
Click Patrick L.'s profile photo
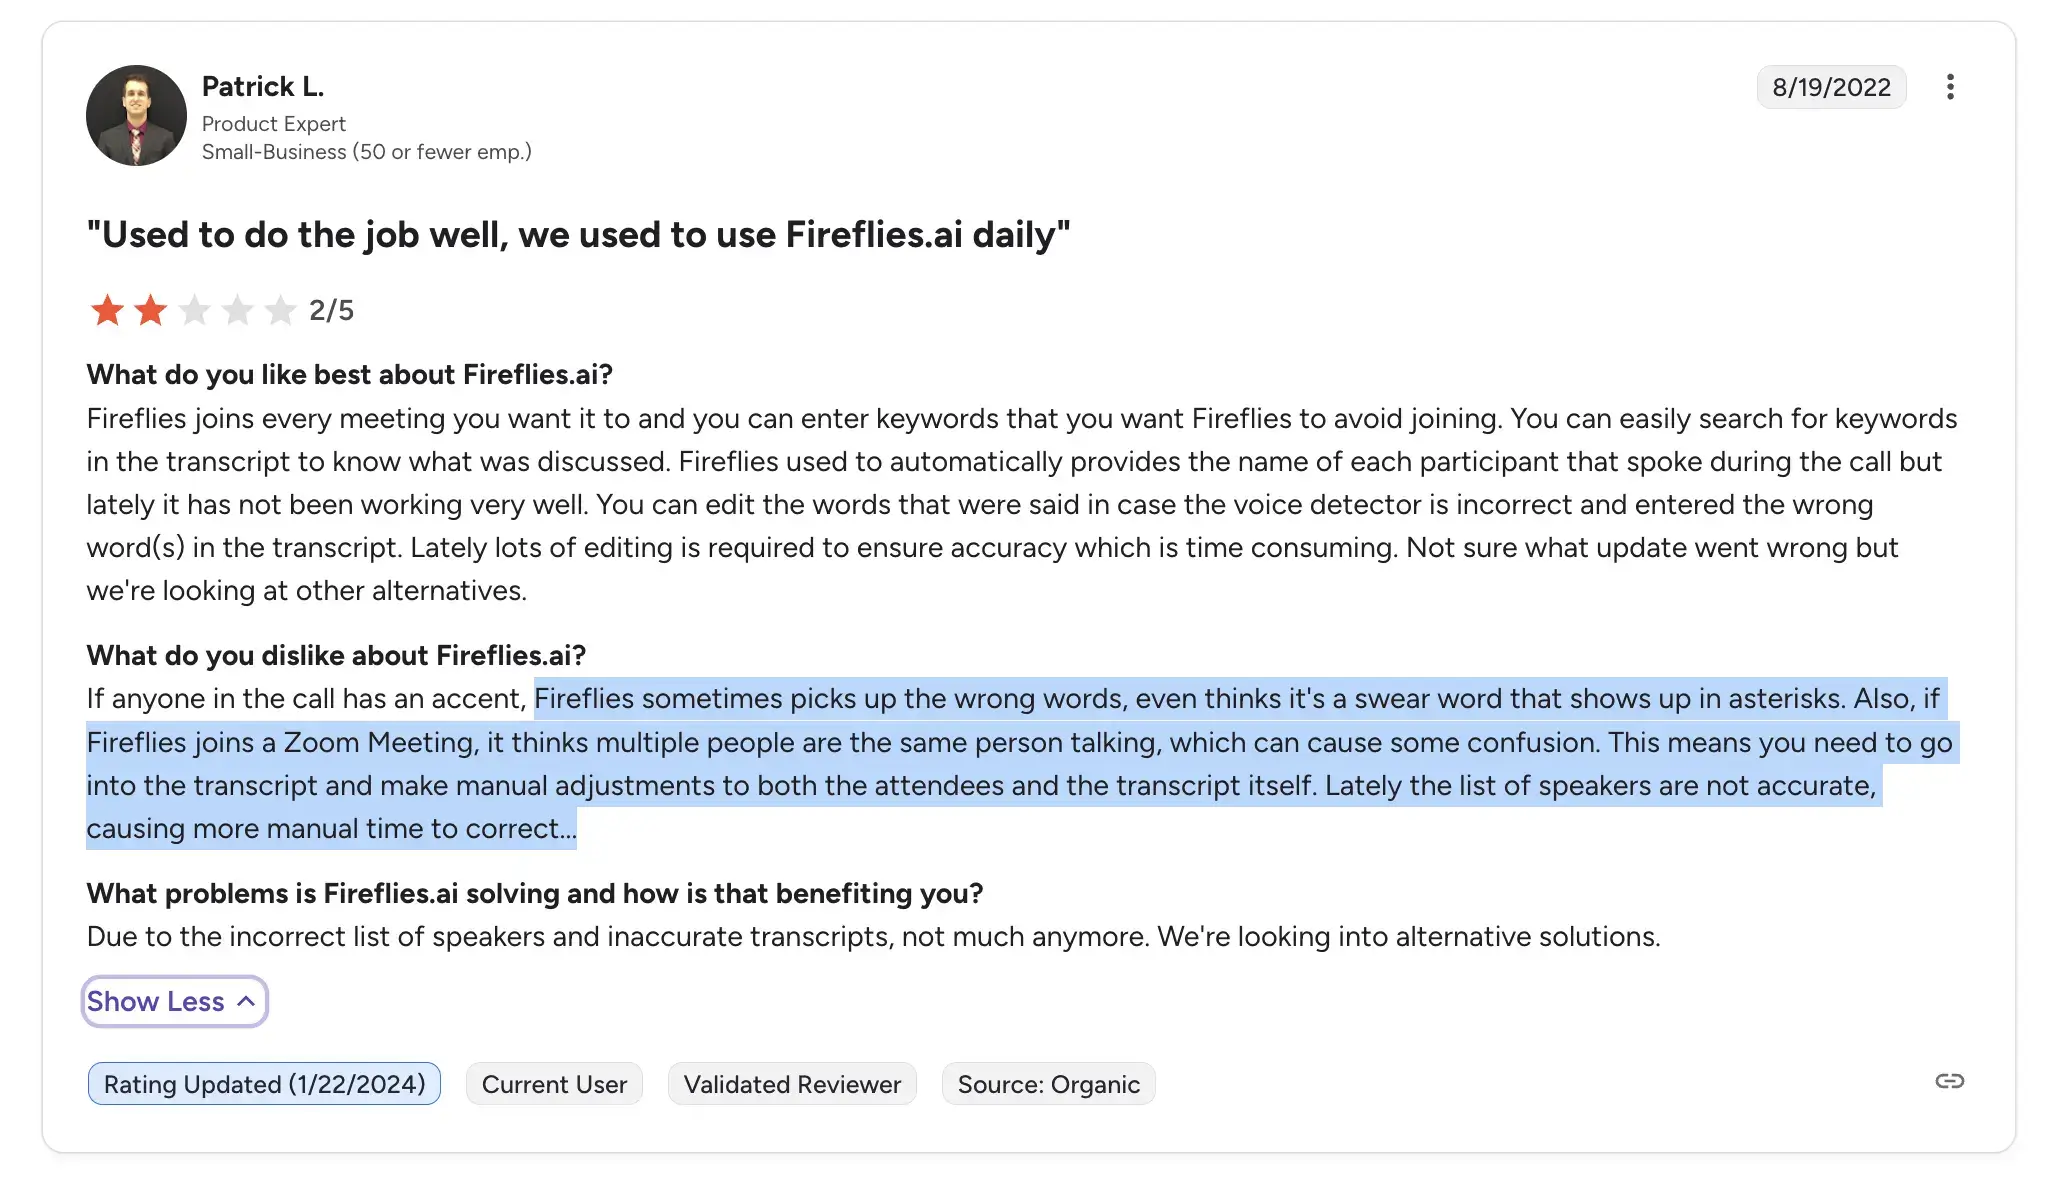click(x=136, y=115)
